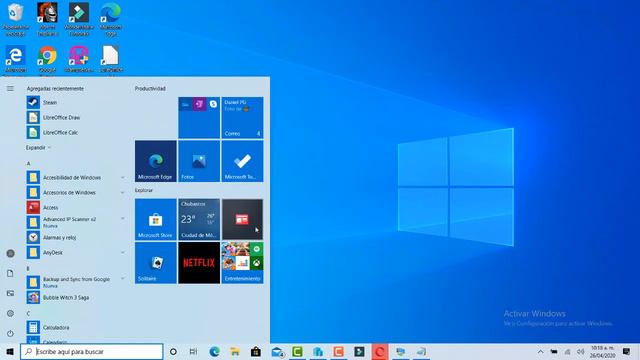
Task: Click the Windows Start button
Action: point(10,351)
